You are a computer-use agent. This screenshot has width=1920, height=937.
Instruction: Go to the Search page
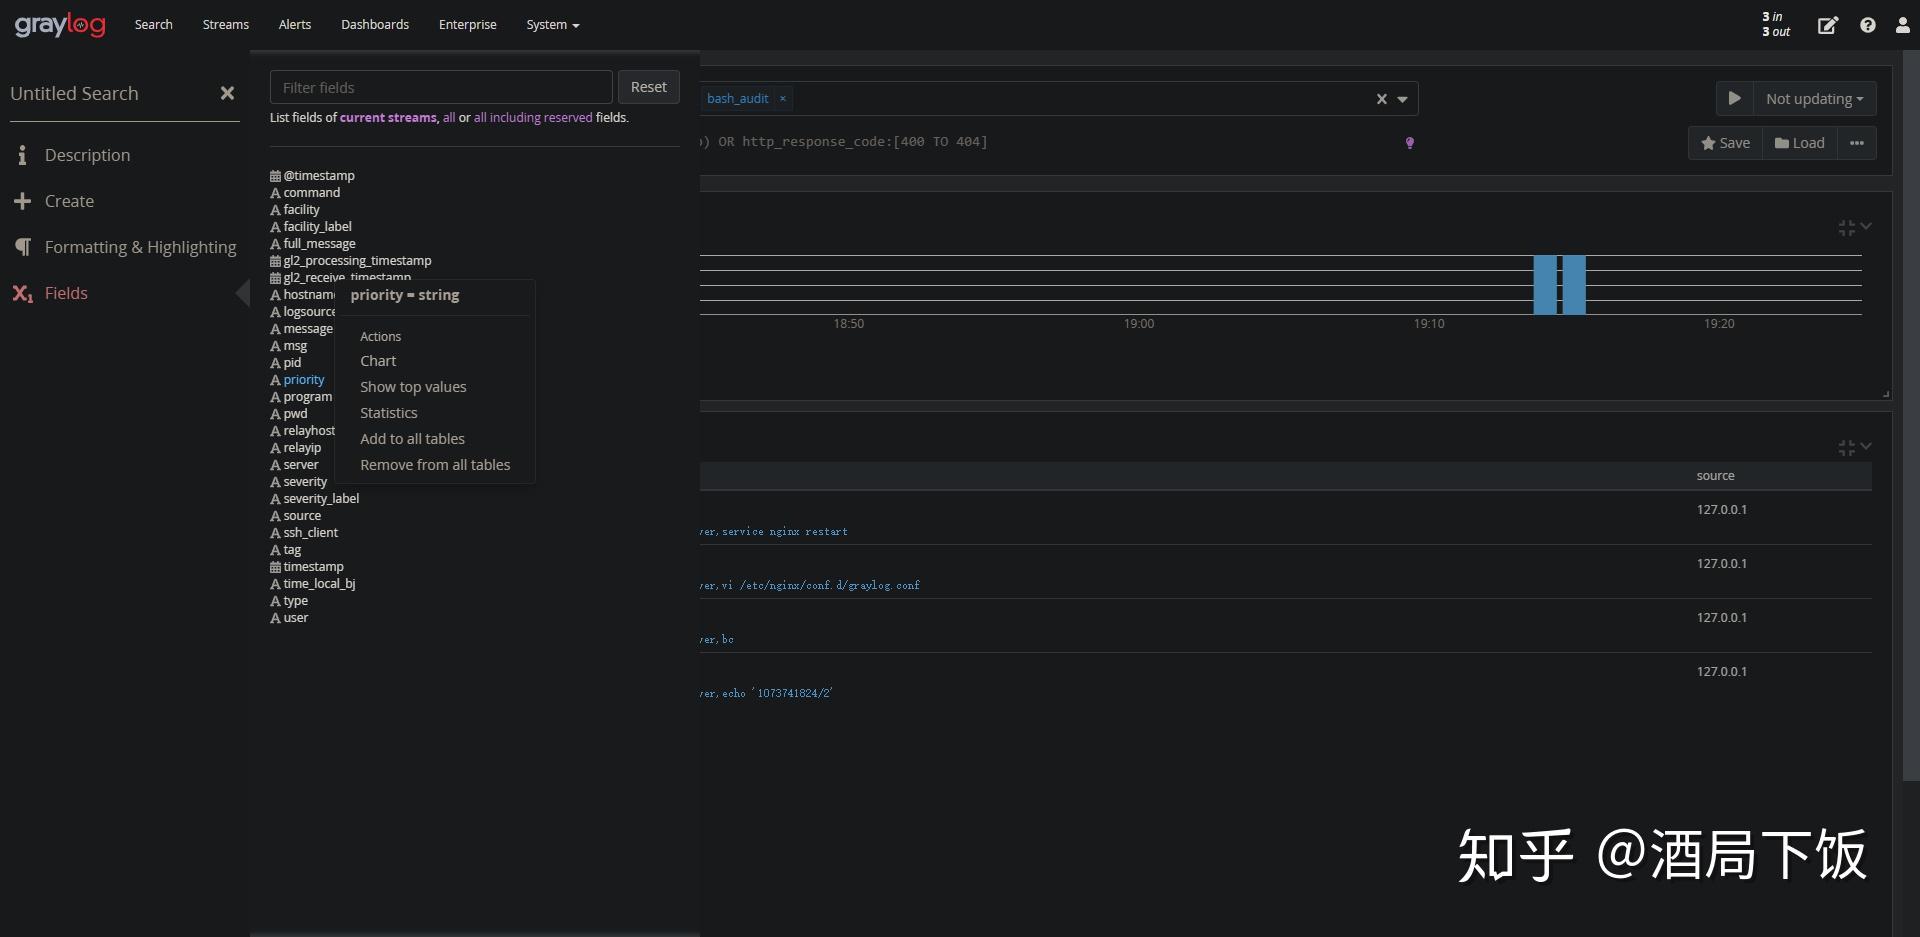pyautogui.click(x=154, y=25)
